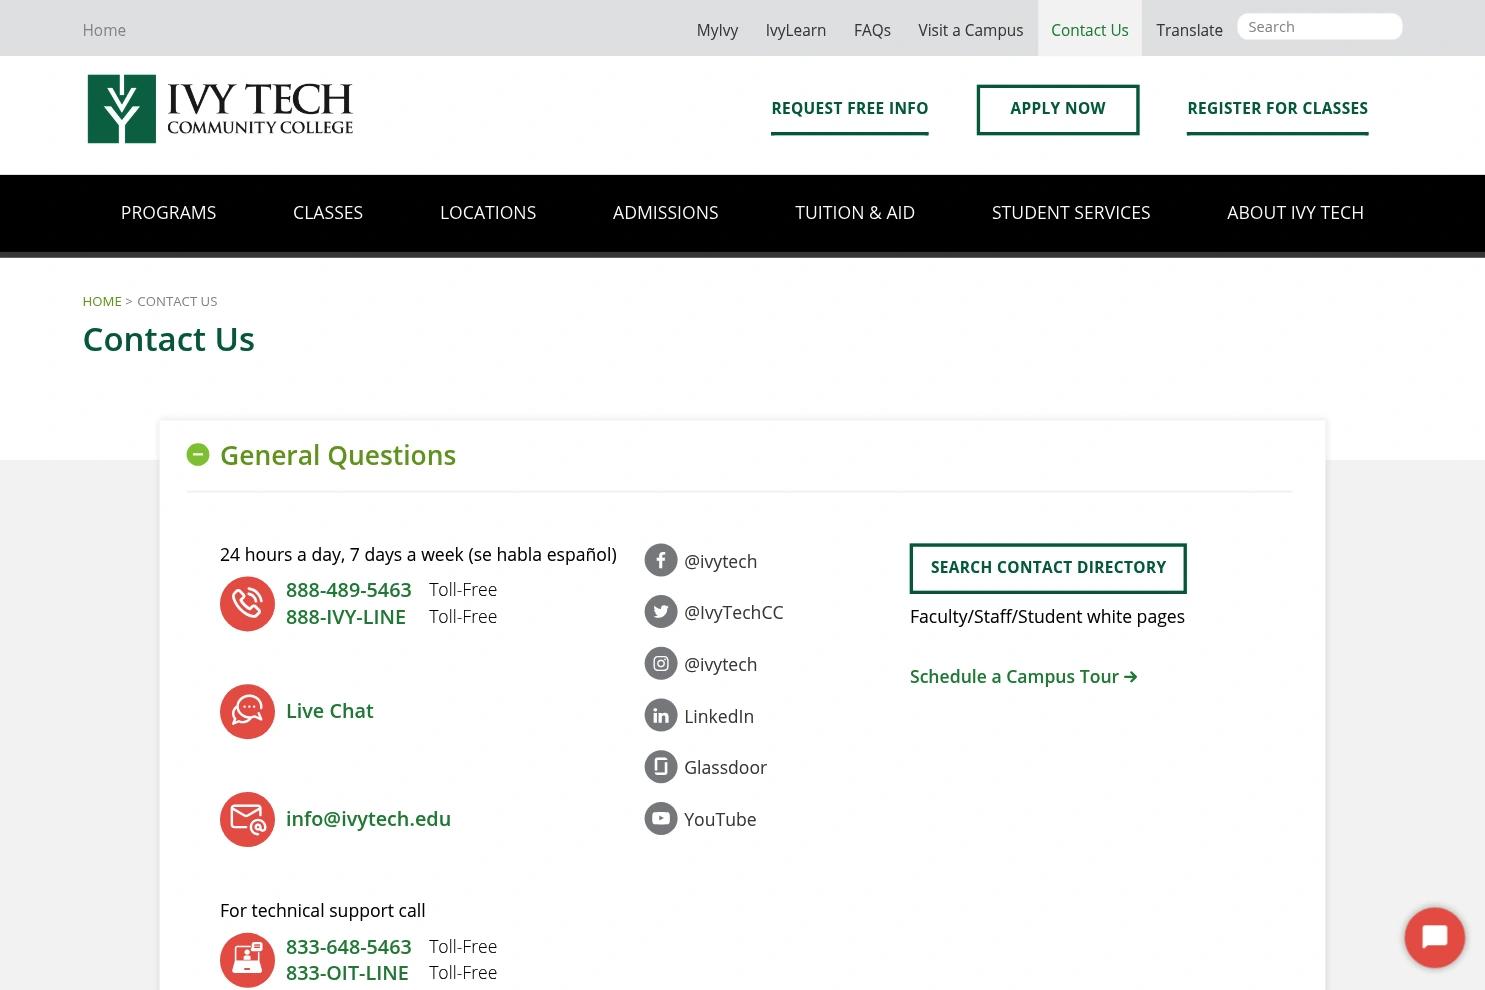Open the Student Services menu
Viewport: 1485px width, 990px height.
(1071, 213)
